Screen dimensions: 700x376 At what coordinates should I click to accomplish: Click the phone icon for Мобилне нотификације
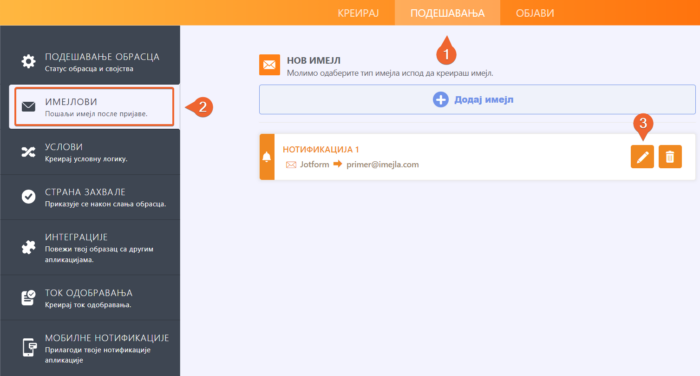pyautogui.click(x=29, y=347)
